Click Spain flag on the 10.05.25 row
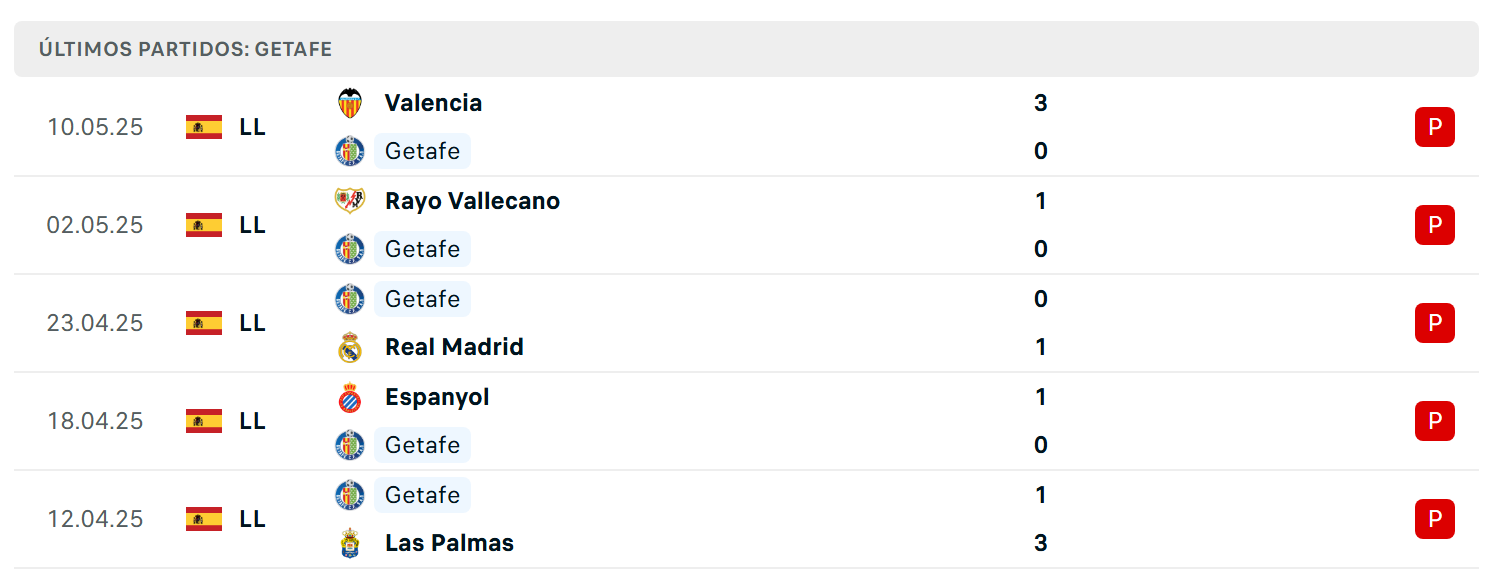 (x=204, y=127)
